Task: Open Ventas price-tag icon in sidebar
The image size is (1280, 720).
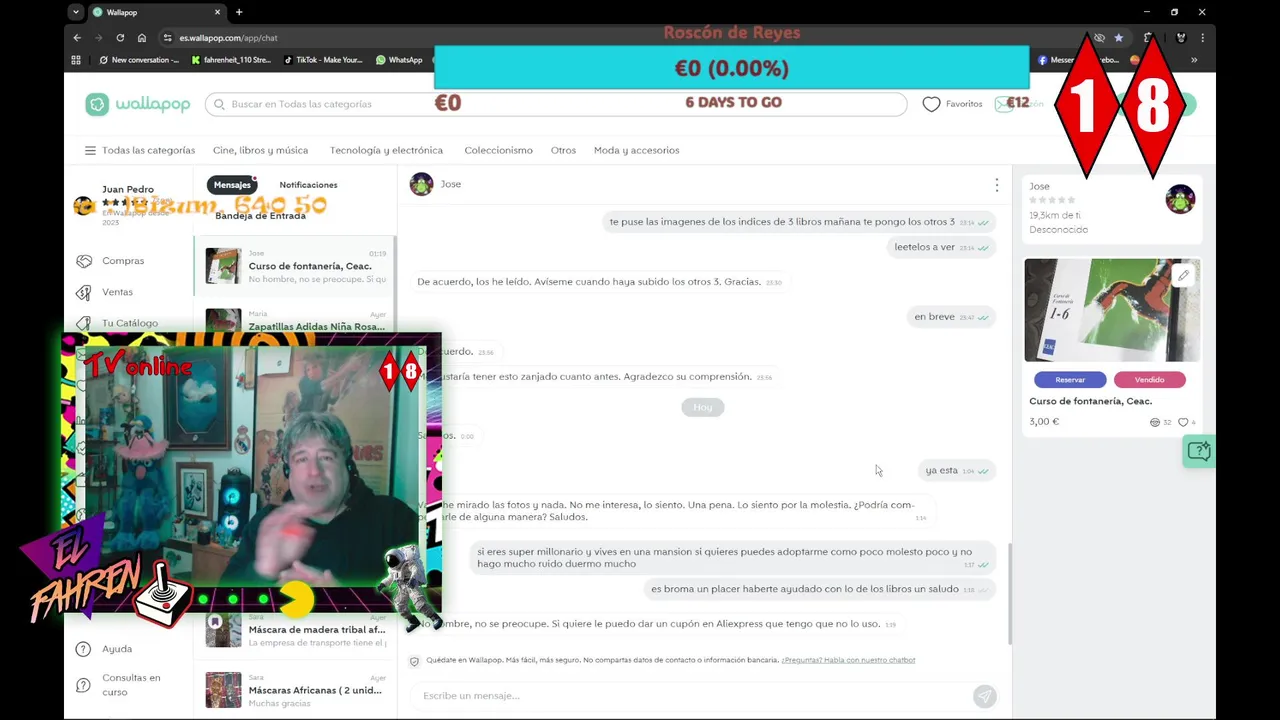Action: tap(84, 292)
